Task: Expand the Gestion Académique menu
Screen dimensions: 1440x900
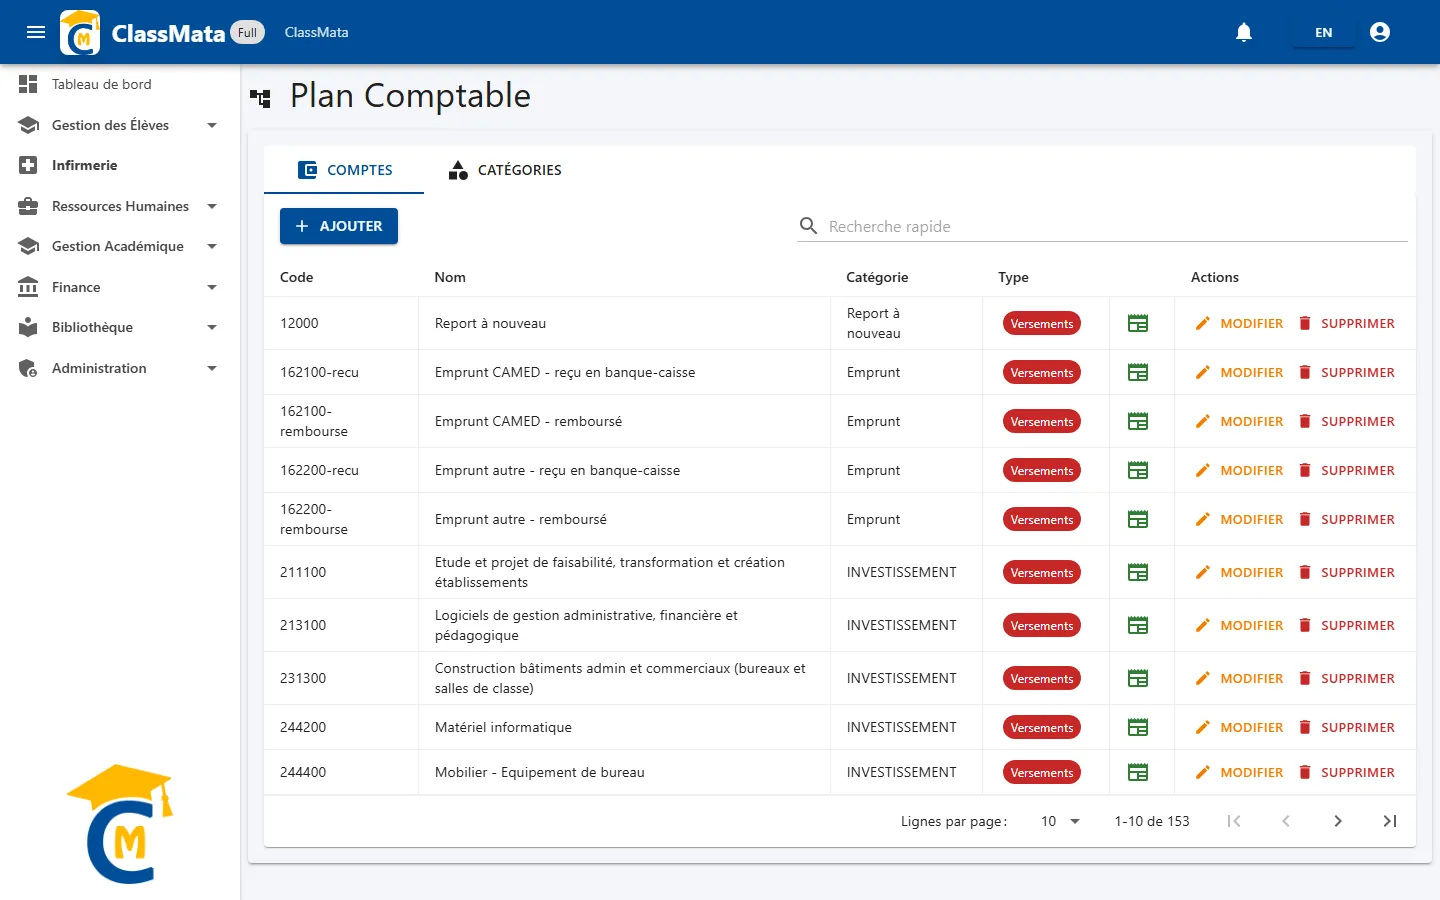Action: 212,246
